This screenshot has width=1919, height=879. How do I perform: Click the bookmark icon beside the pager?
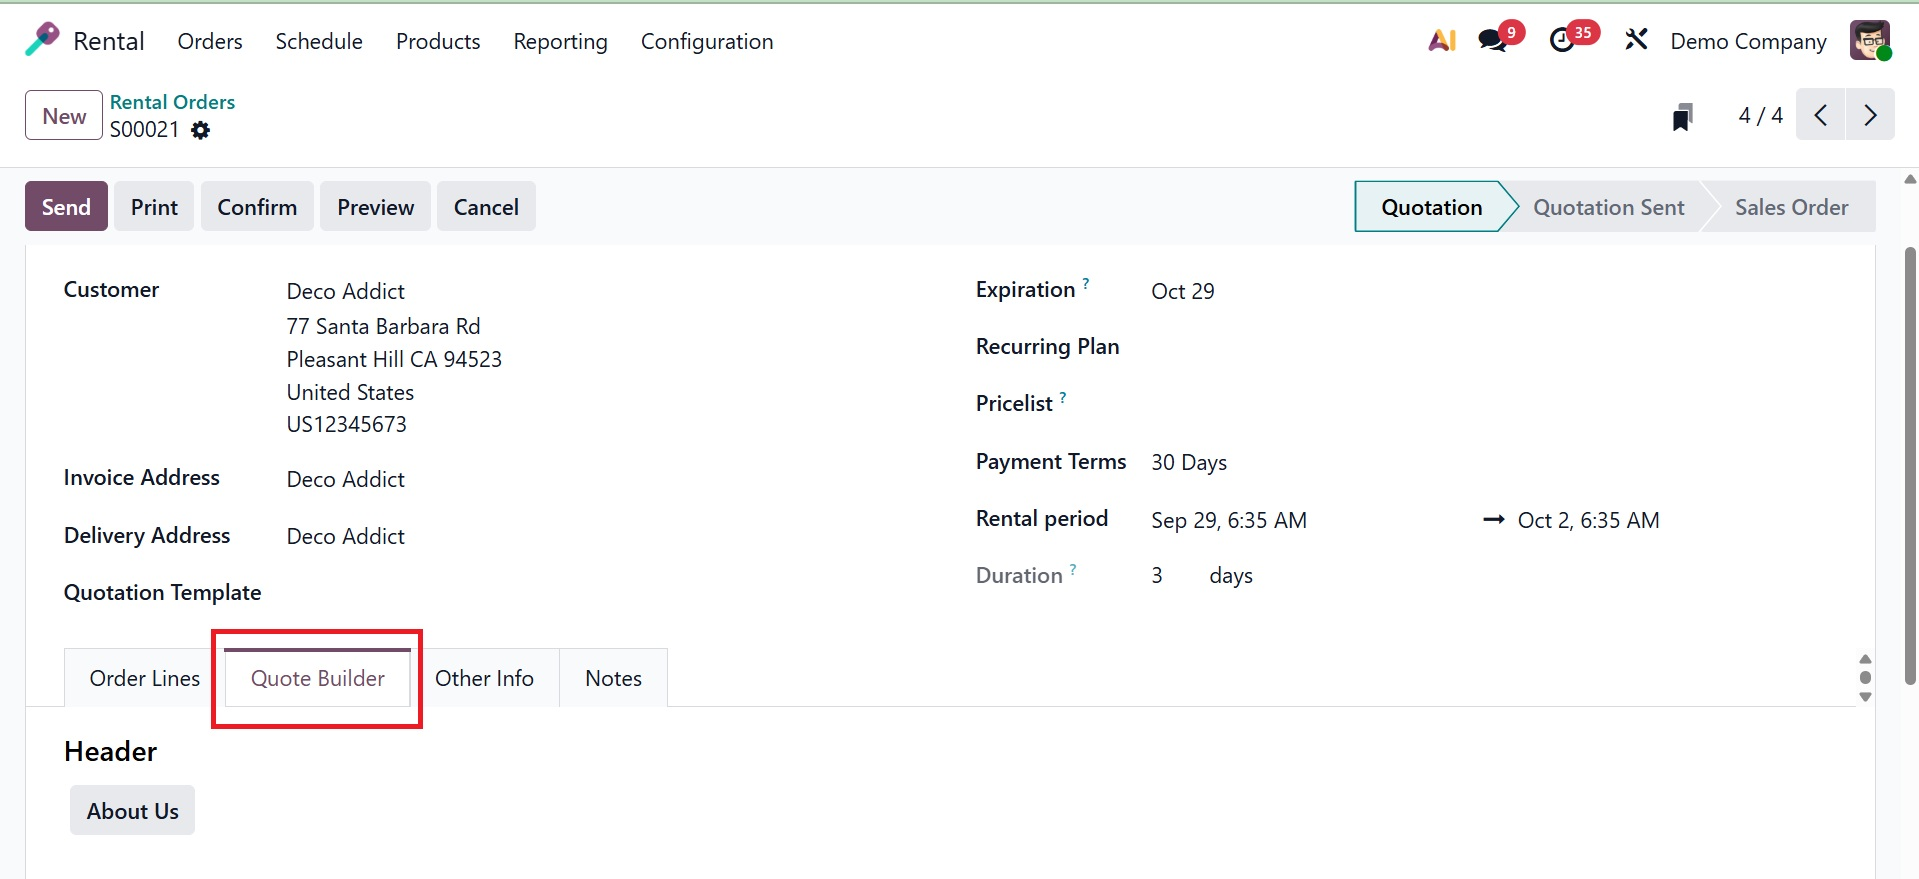pyautogui.click(x=1683, y=117)
